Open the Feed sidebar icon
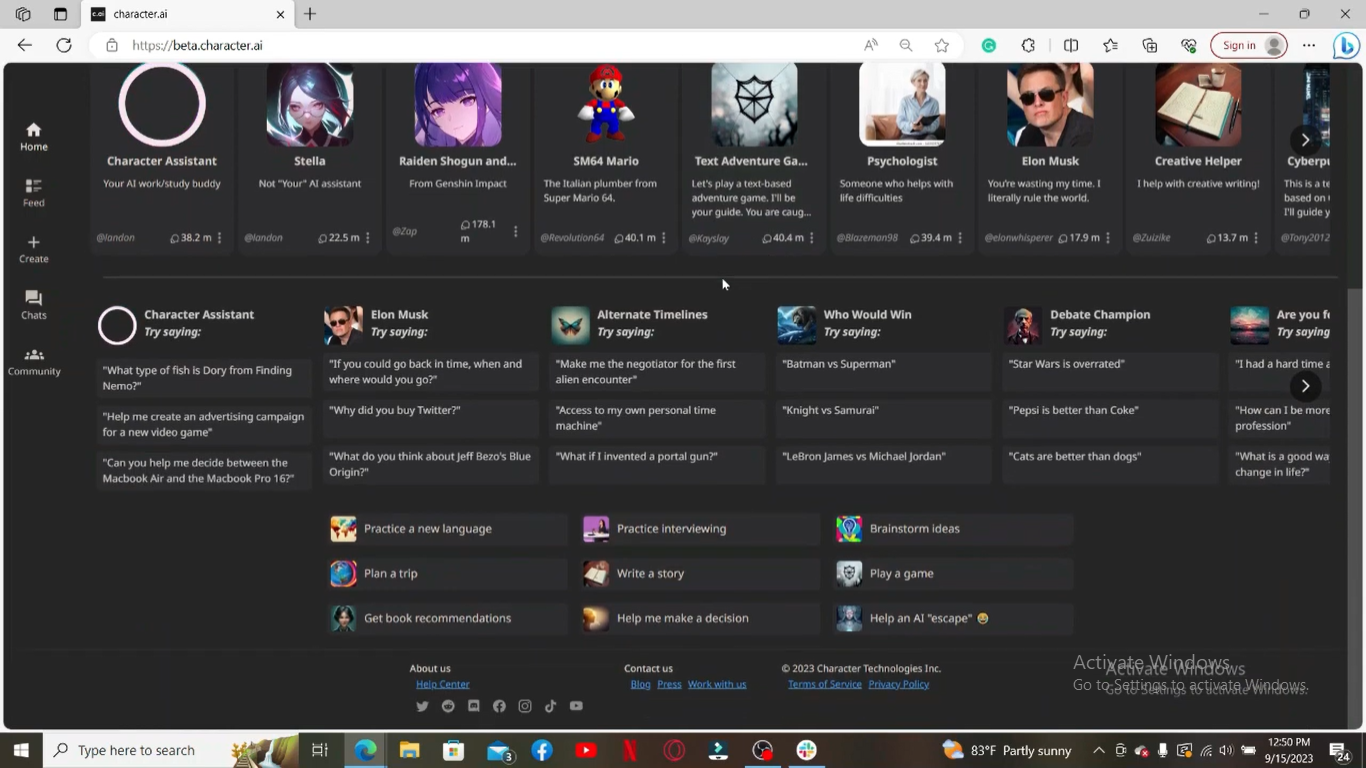 [33, 187]
